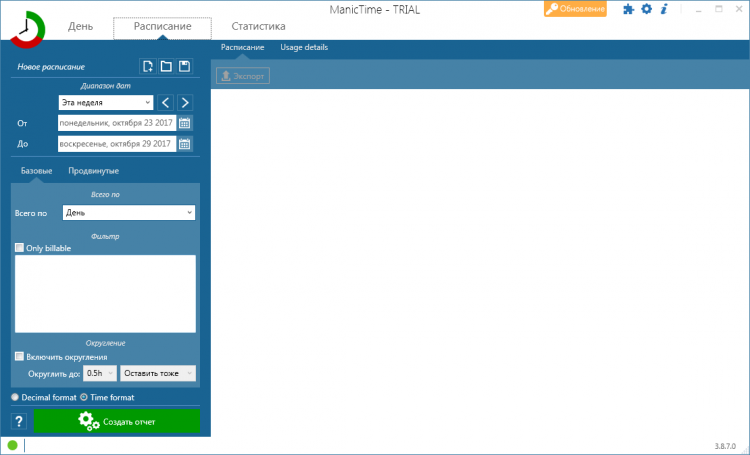Click the help question mark button
Screen dimensions: 750x455
tap(19, 422)
